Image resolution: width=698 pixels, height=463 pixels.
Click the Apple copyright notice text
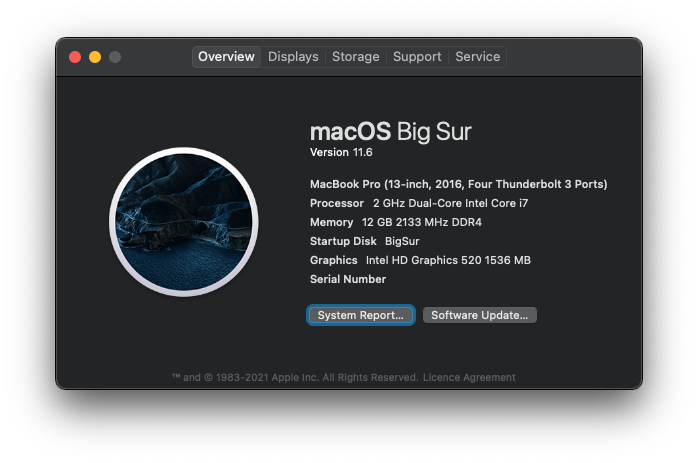click(x=295, y=378)
